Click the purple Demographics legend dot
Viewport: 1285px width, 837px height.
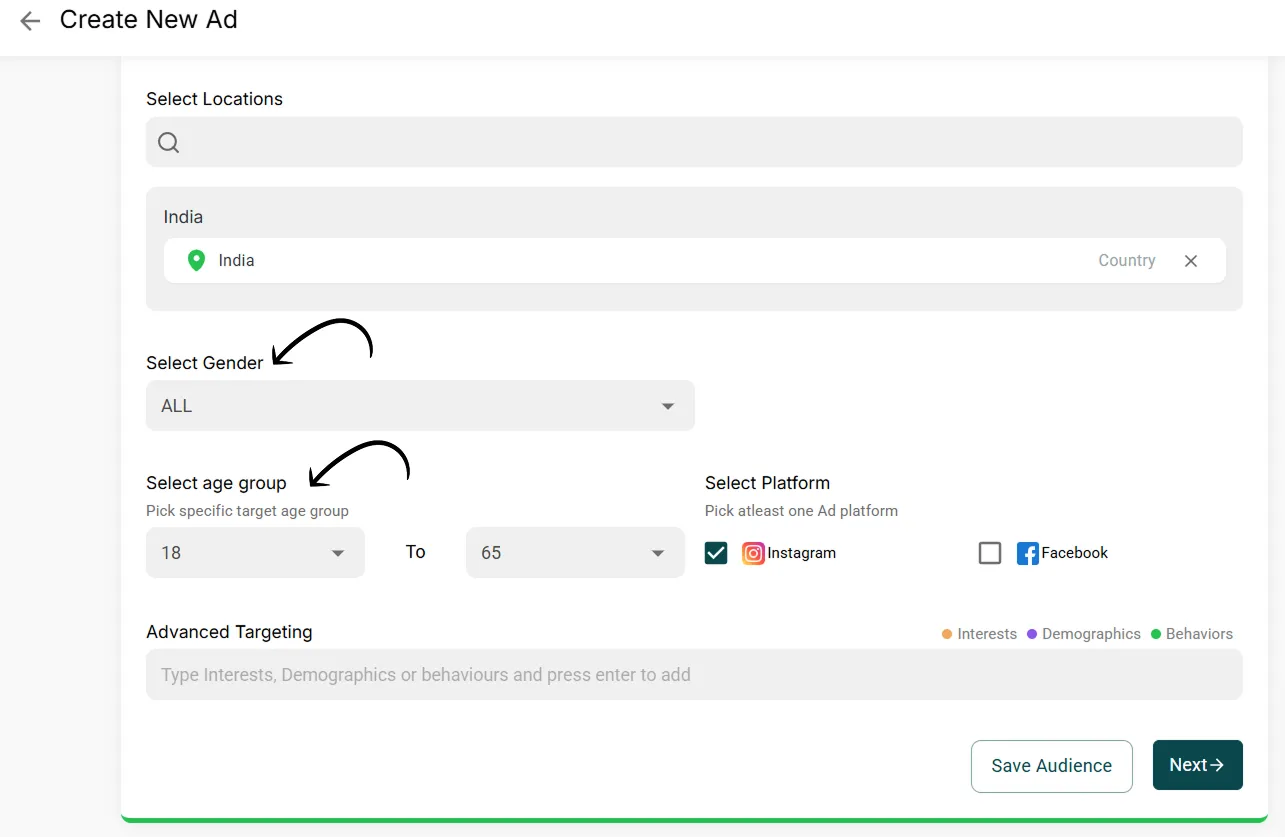(1032, 634)
